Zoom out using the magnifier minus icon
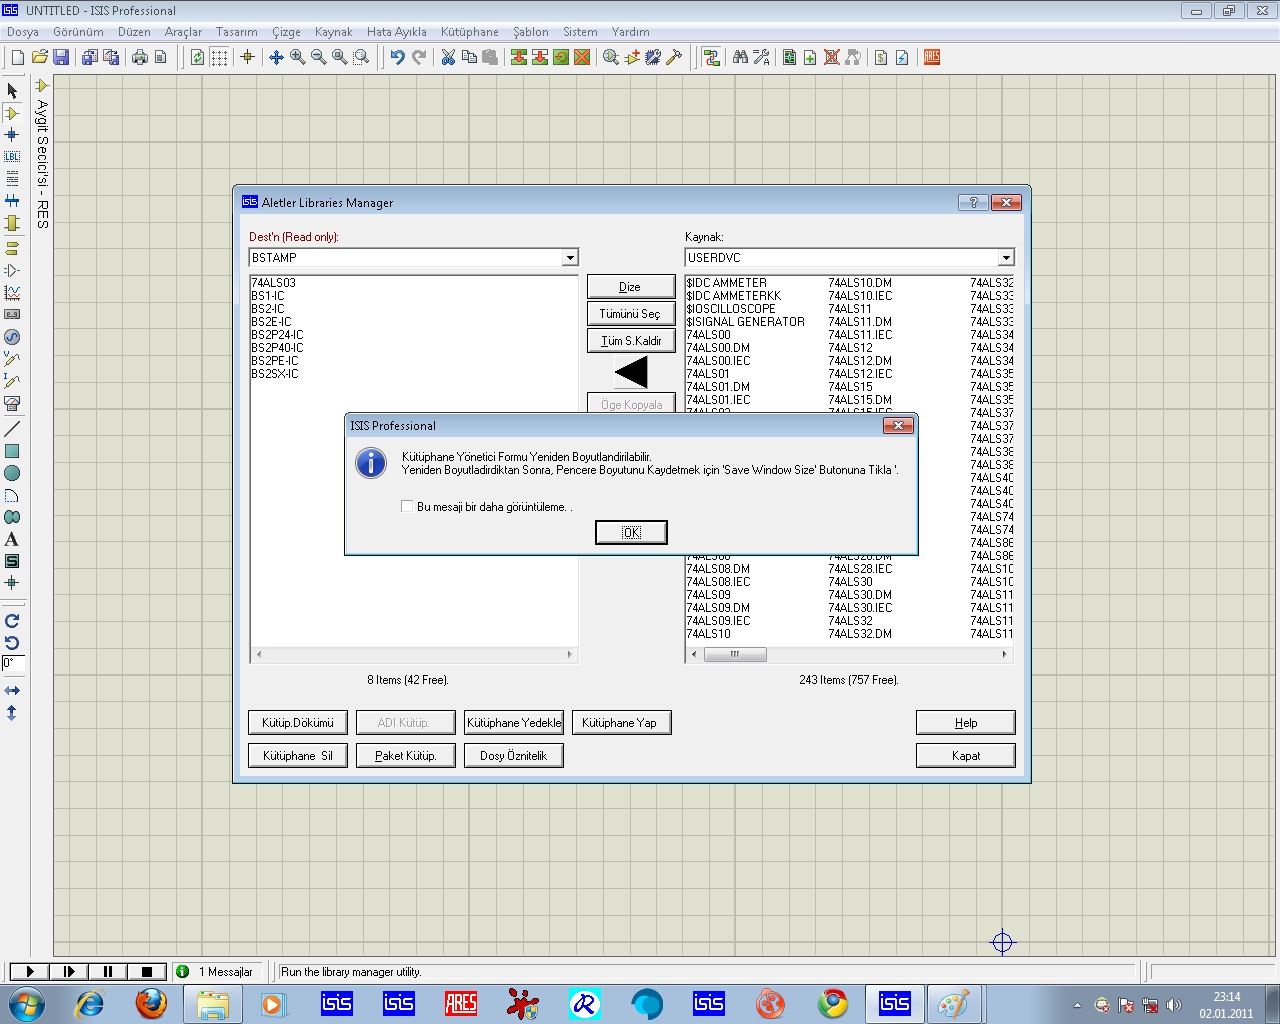 [318, 57]
